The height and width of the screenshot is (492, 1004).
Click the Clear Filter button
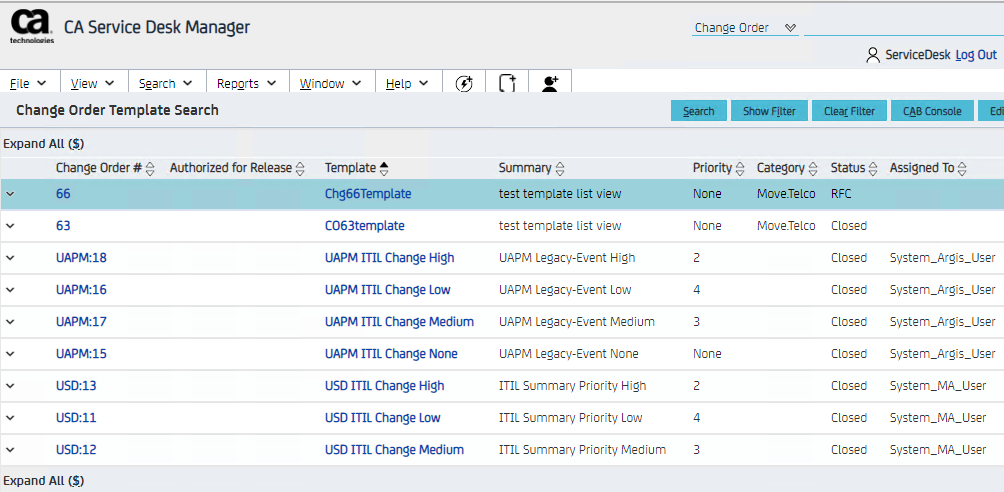pyautogui.click(x=849, y=111)
